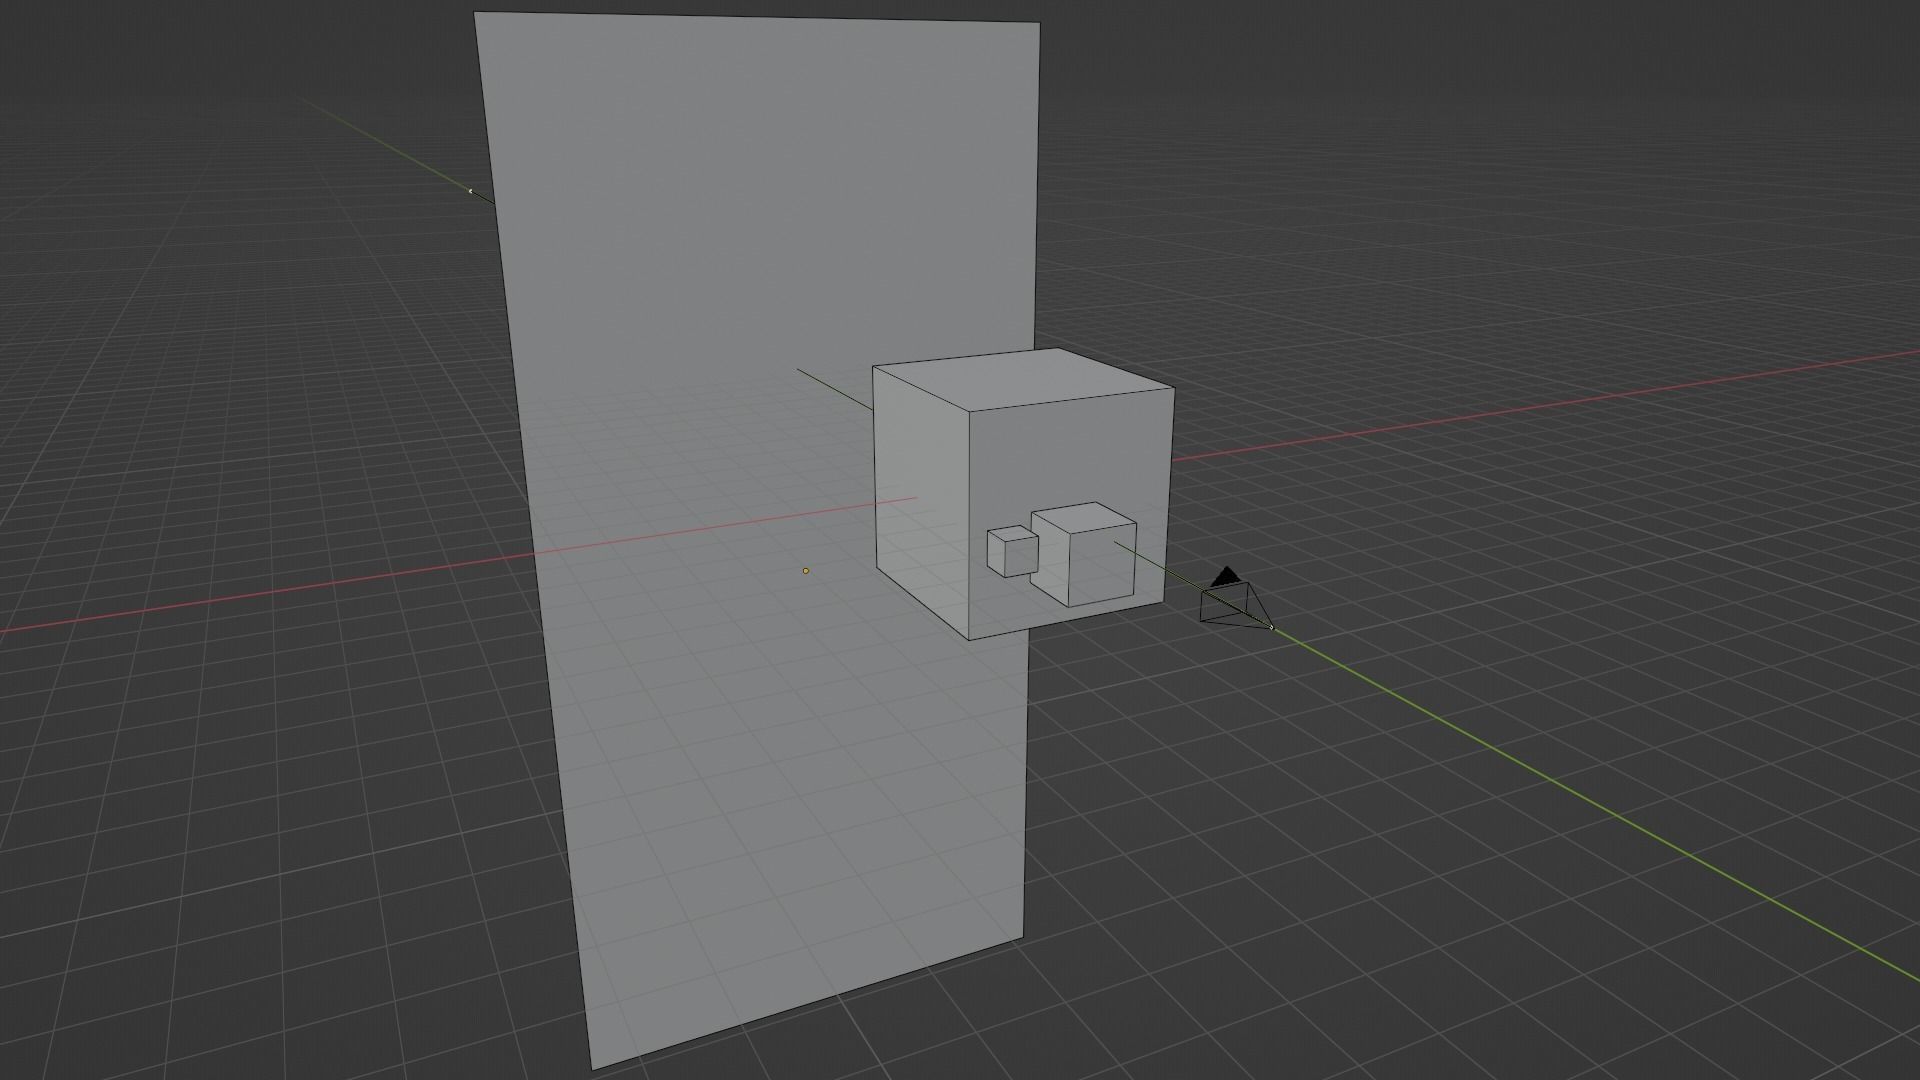Click the camera's black up-arrow triangle

(x=1226, y=577)
